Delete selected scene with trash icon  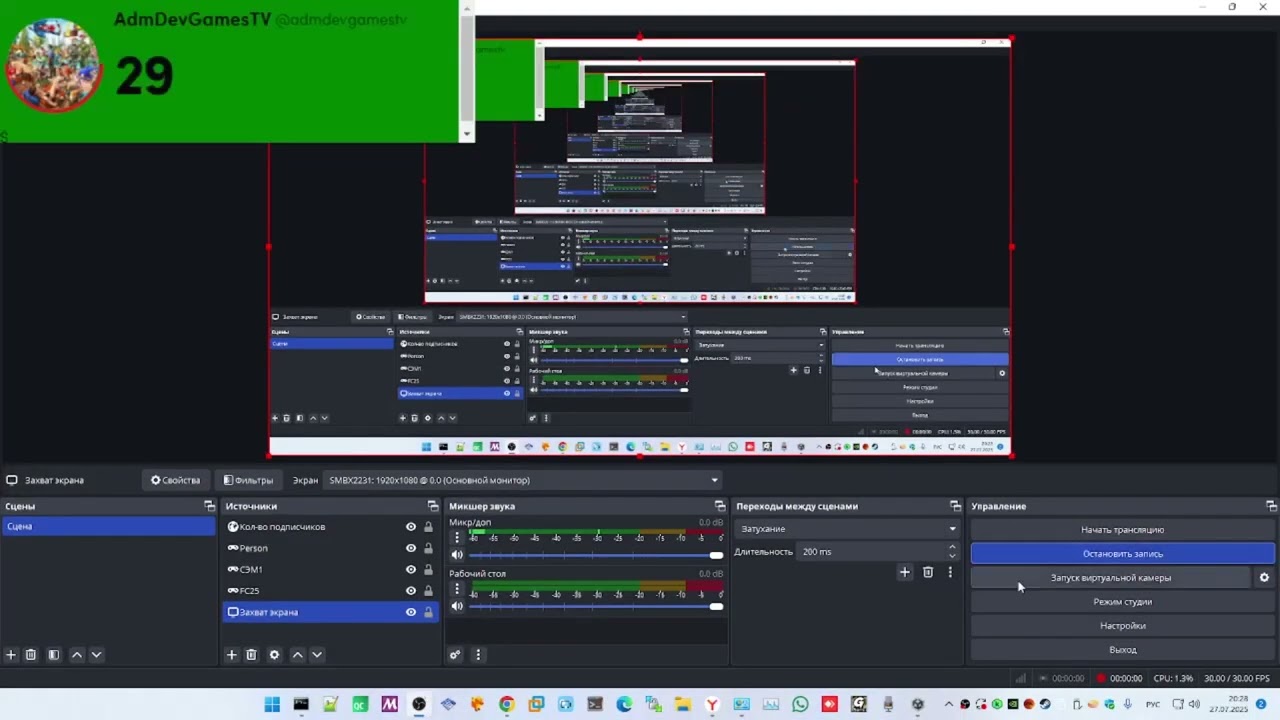tap(31, 655)
